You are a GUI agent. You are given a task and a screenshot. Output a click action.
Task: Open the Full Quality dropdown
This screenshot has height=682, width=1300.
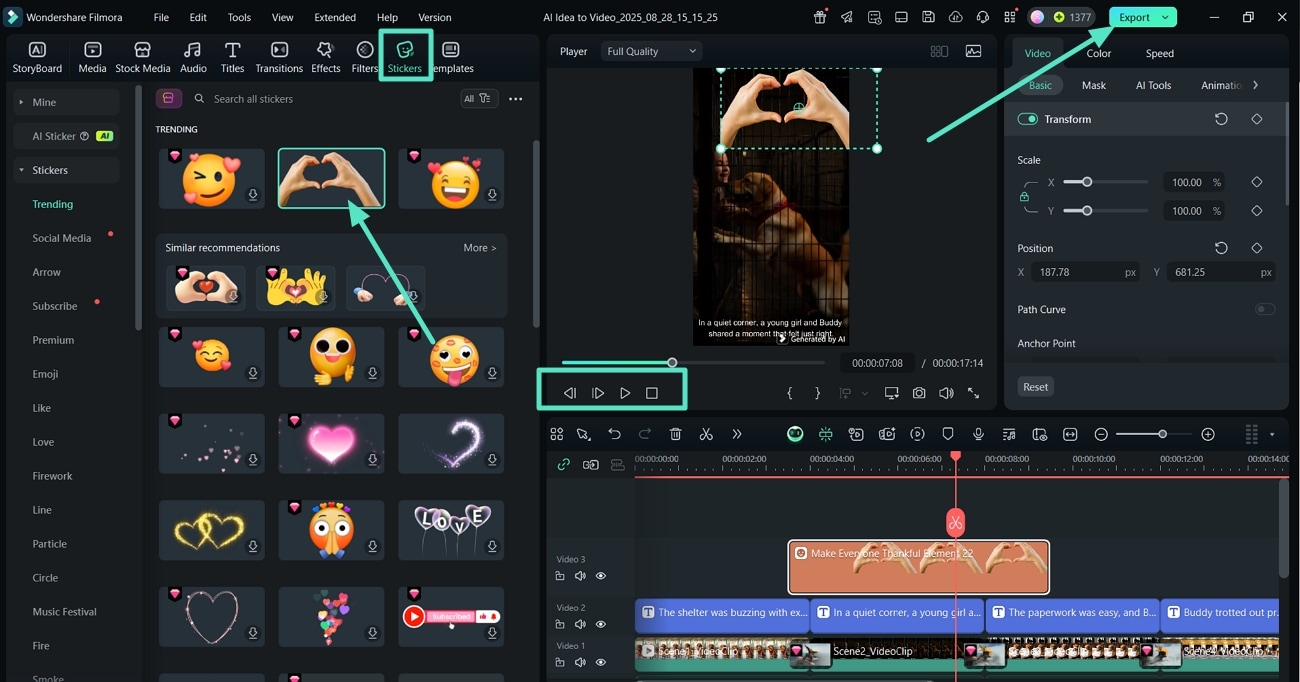(x=651, y=51)
